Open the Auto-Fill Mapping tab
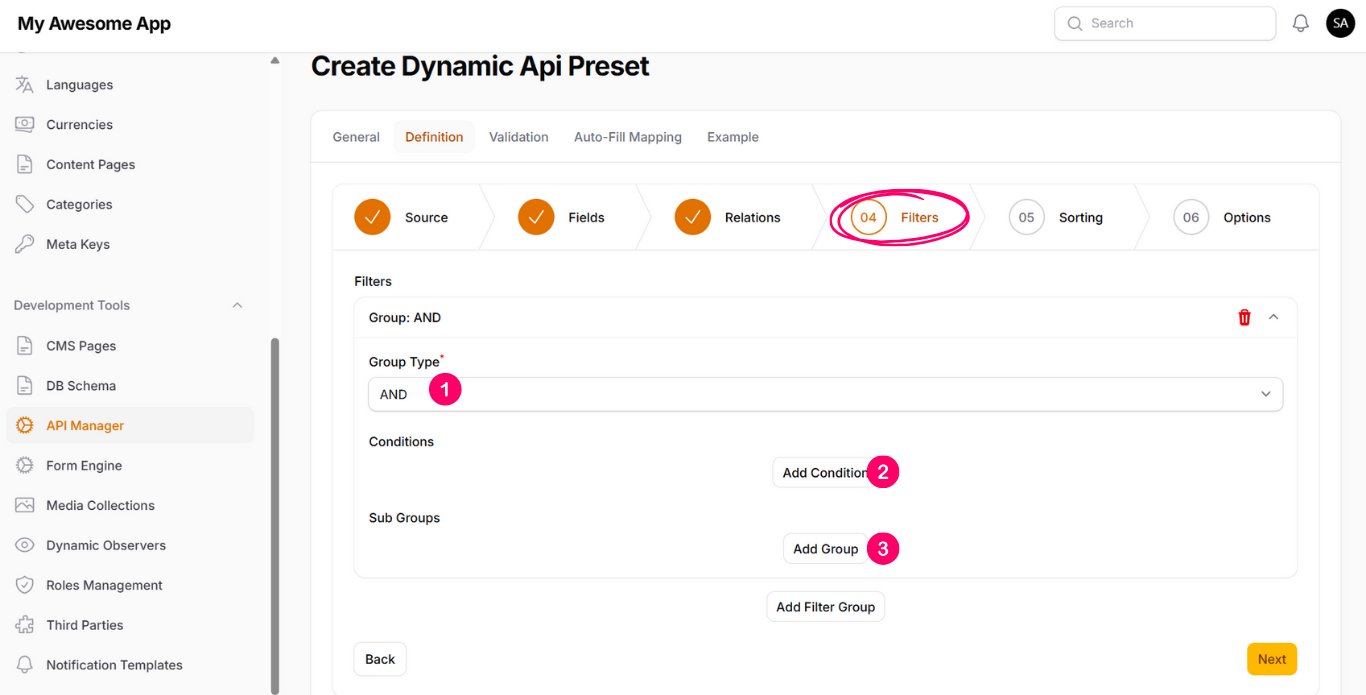The image size is (1366, 695). [627, 137]
